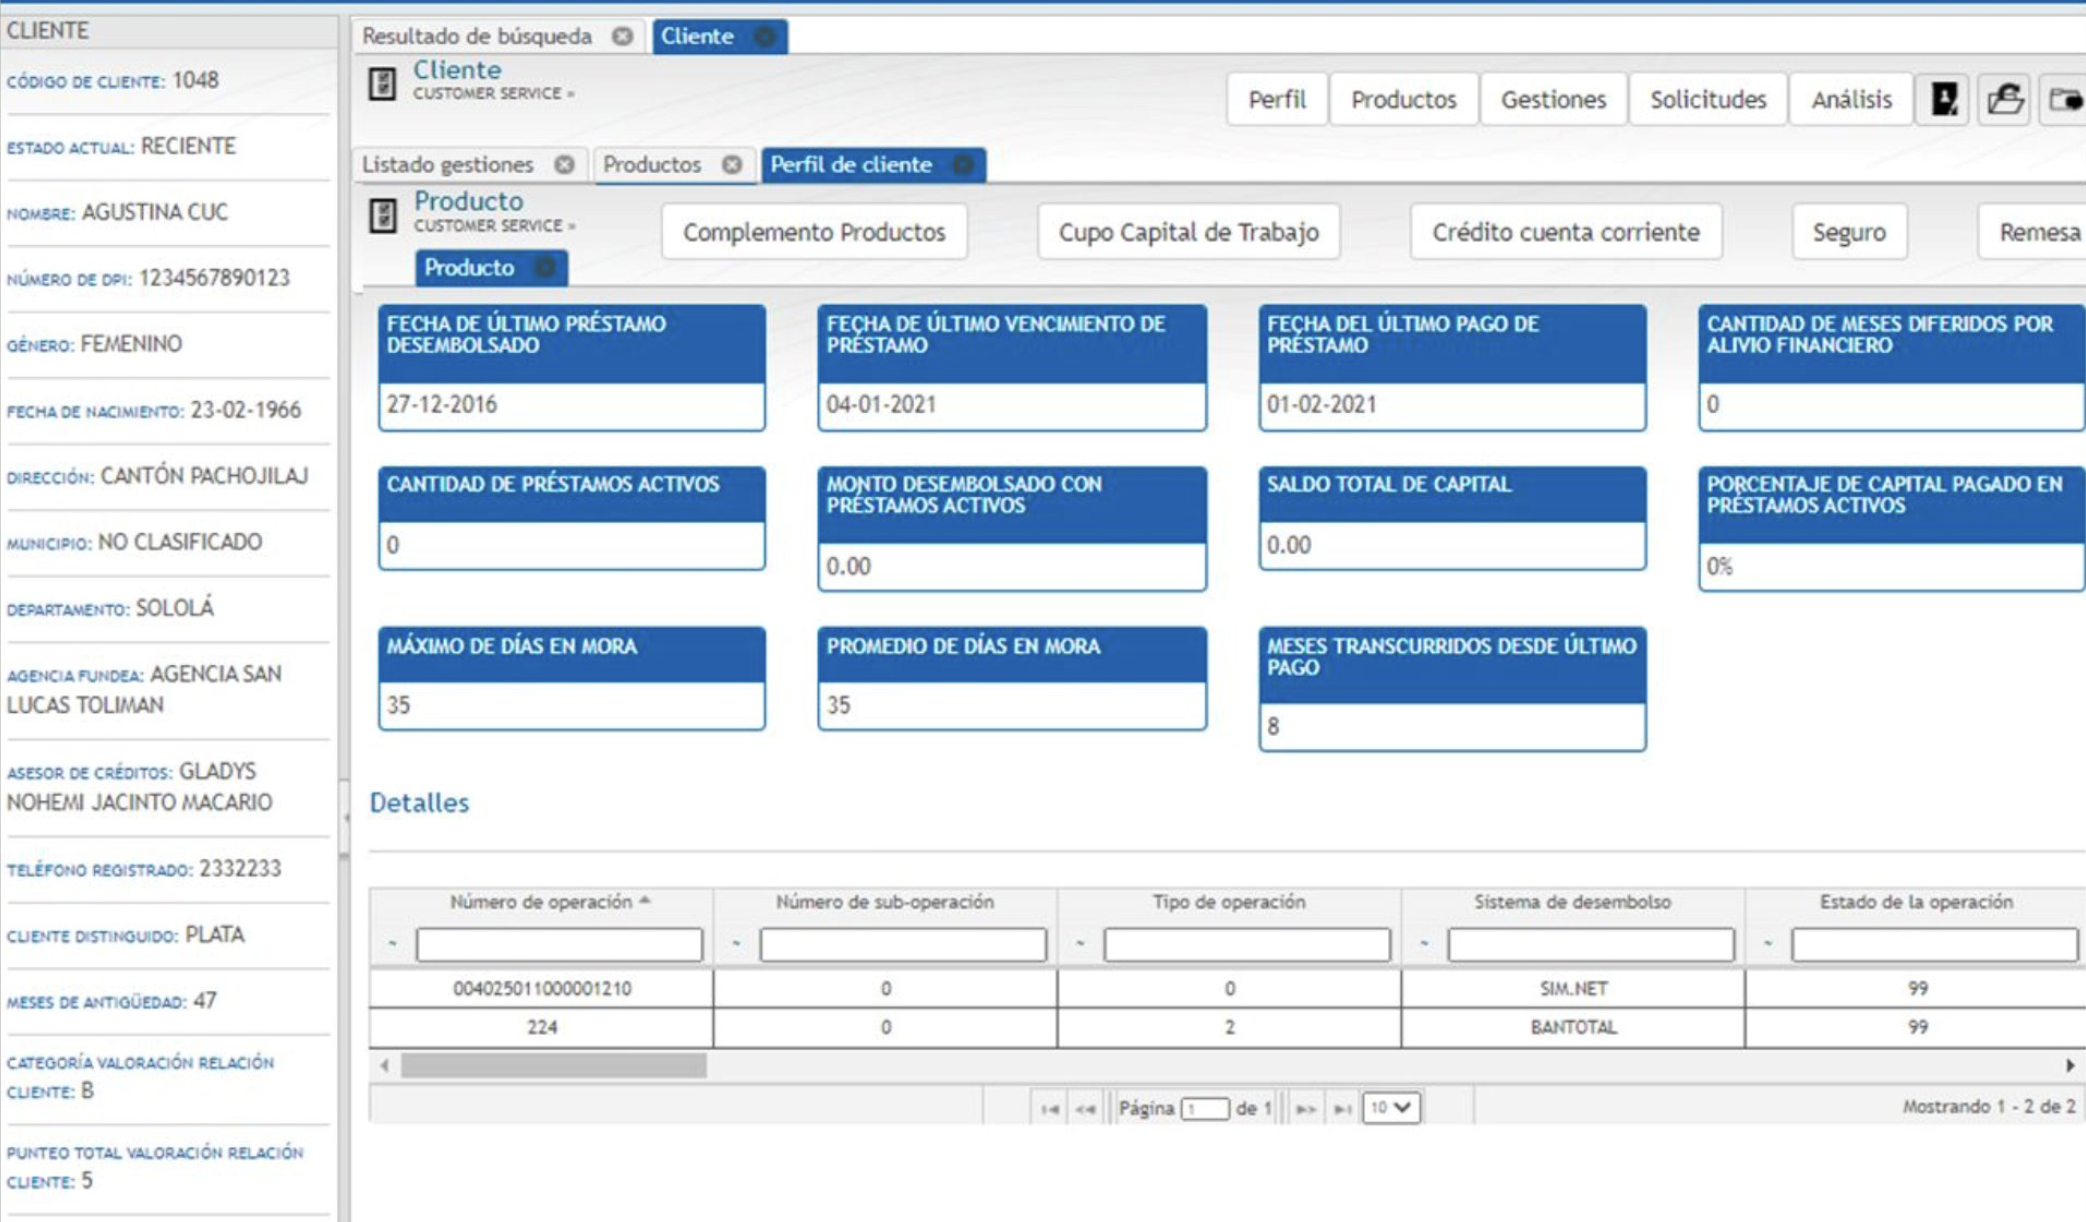The width and height of the screenshot is (2086, 1222).
Task: Open rows-per-page dropdown showing 10
Action: 1390,1107
